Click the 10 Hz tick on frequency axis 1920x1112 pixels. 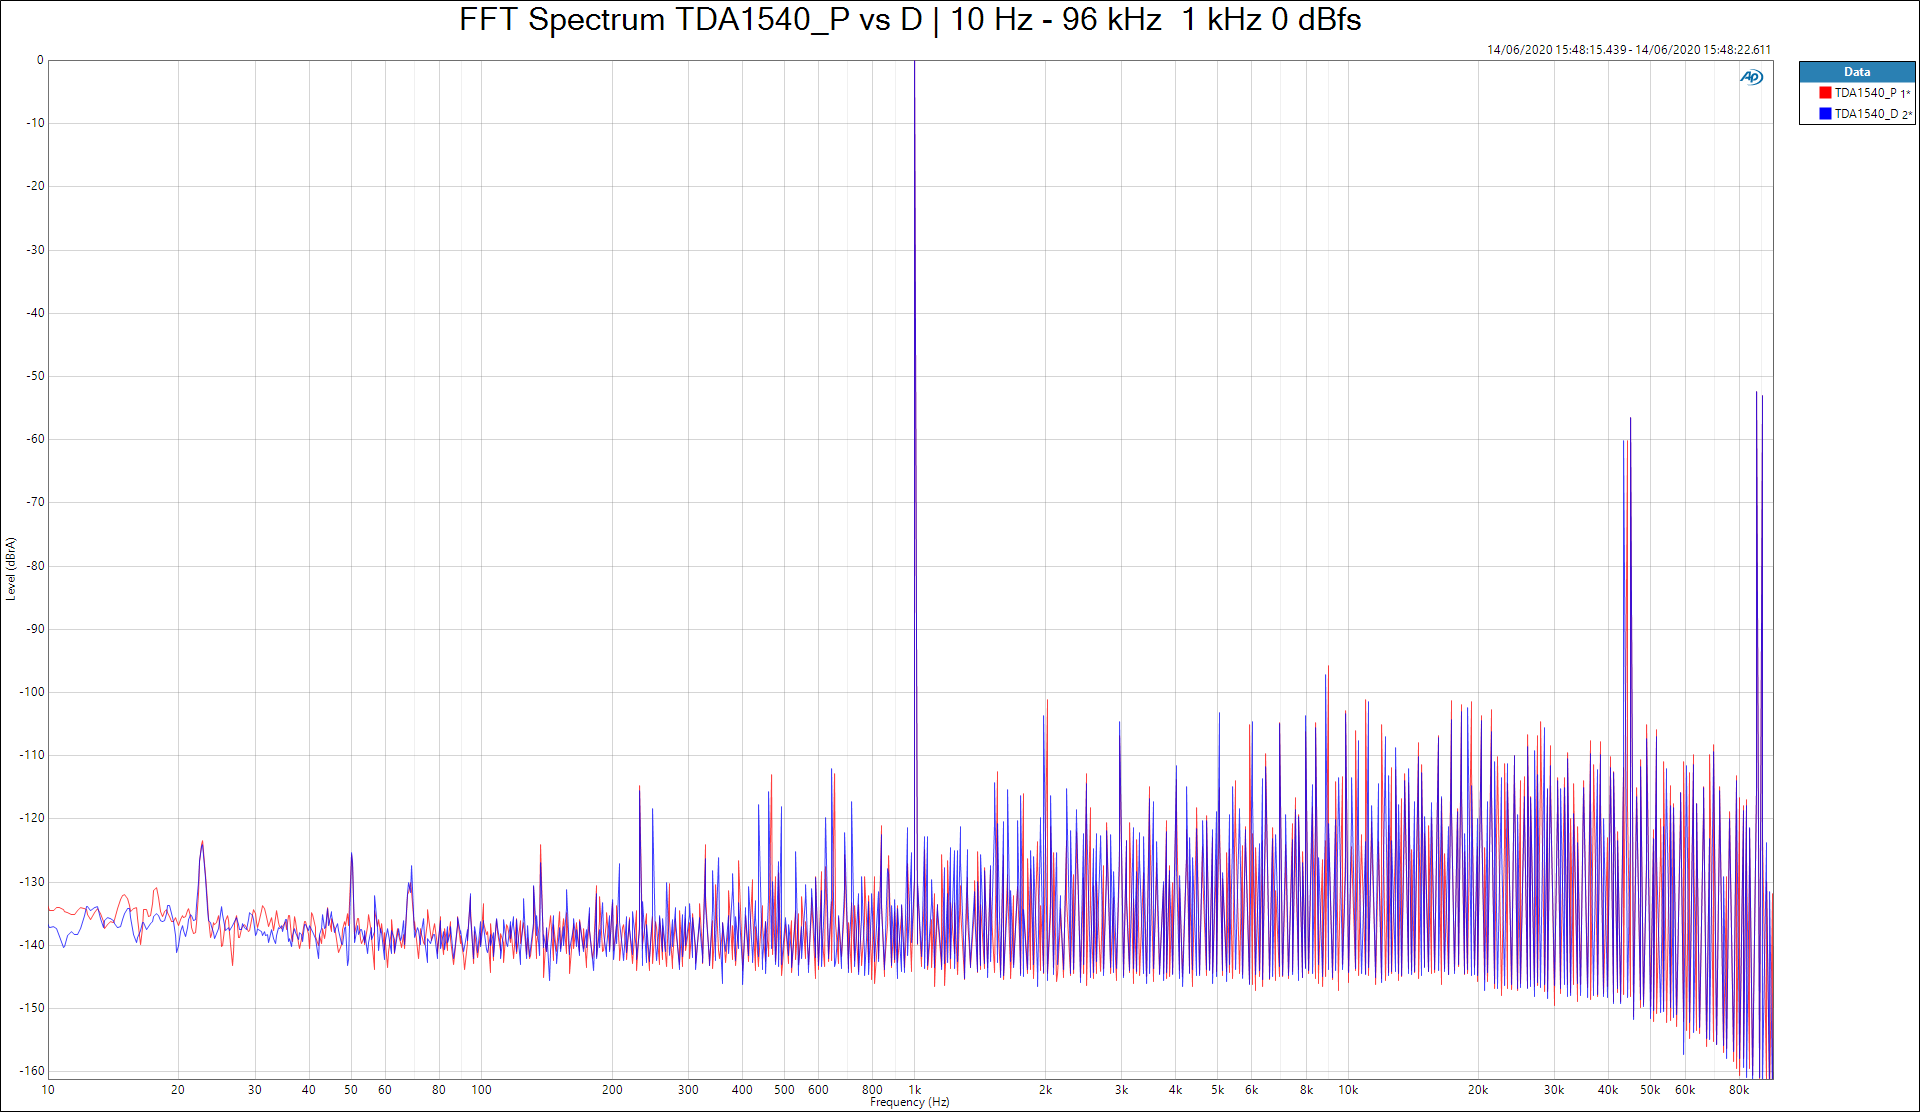pyautogui.click(x=48, y=1090)
